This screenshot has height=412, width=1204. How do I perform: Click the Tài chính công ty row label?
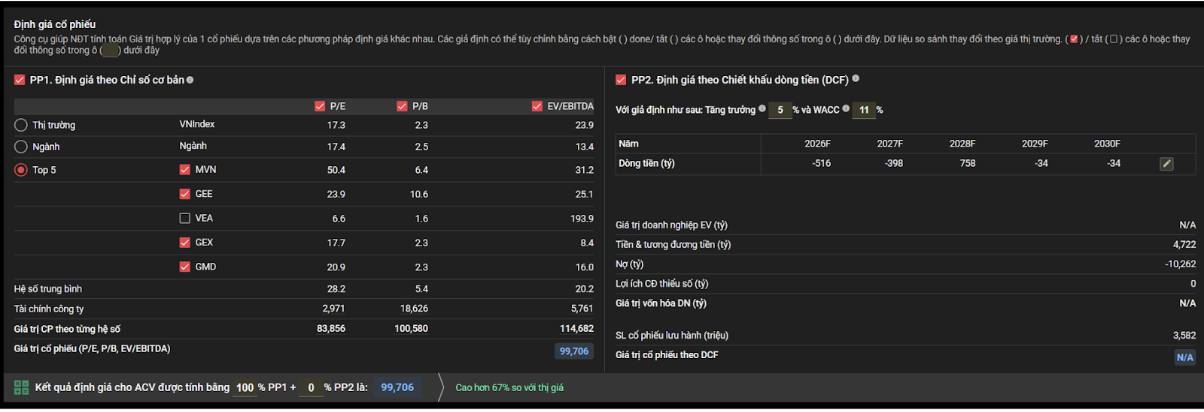point(49,309)
